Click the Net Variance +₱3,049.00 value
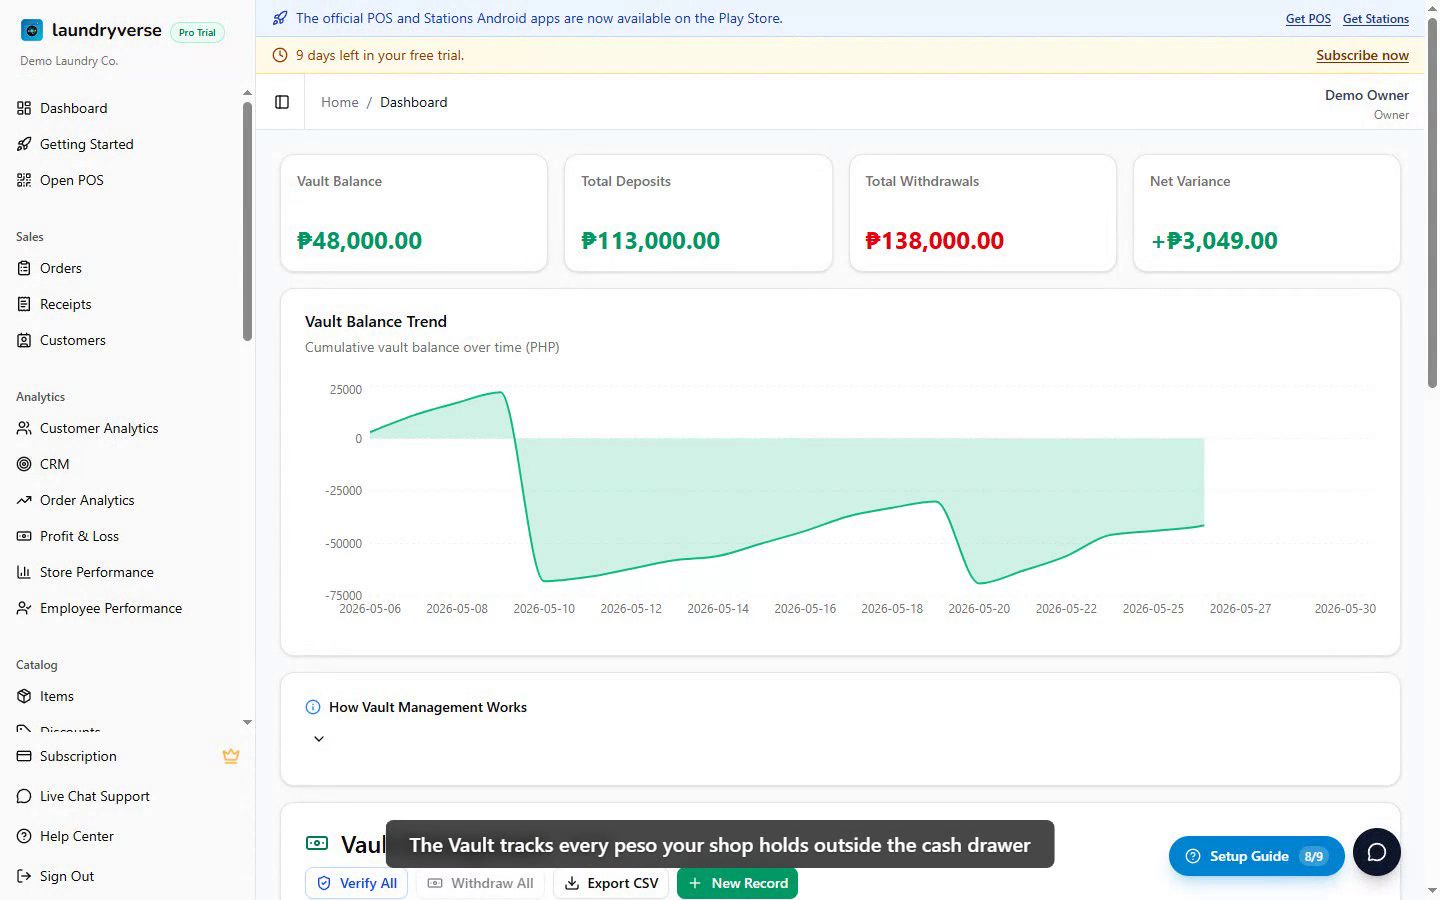Screen dimensions: 1440x900 1214,241
